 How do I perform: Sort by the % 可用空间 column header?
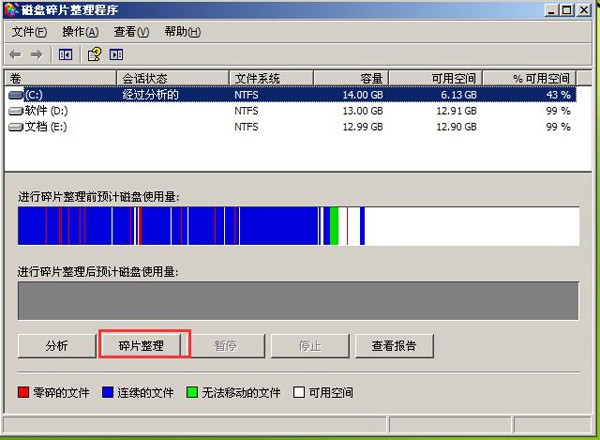(530, 78)
